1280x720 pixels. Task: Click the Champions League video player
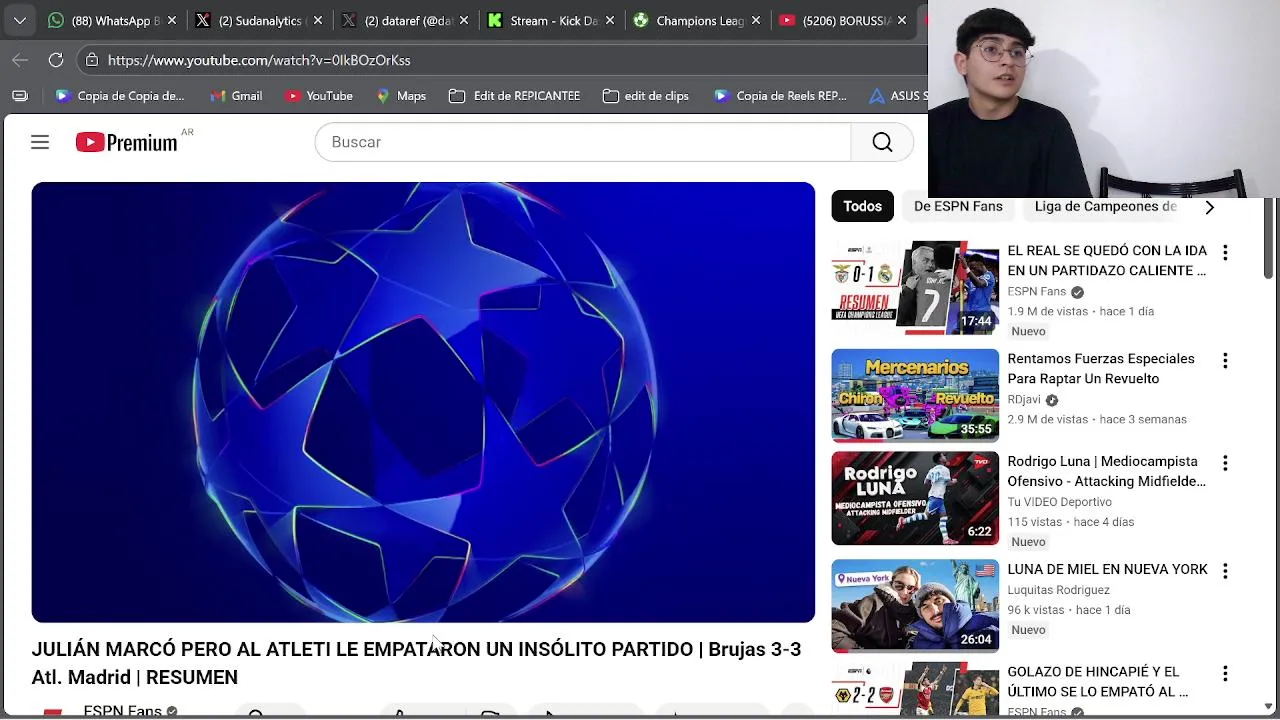coord(423,402)
